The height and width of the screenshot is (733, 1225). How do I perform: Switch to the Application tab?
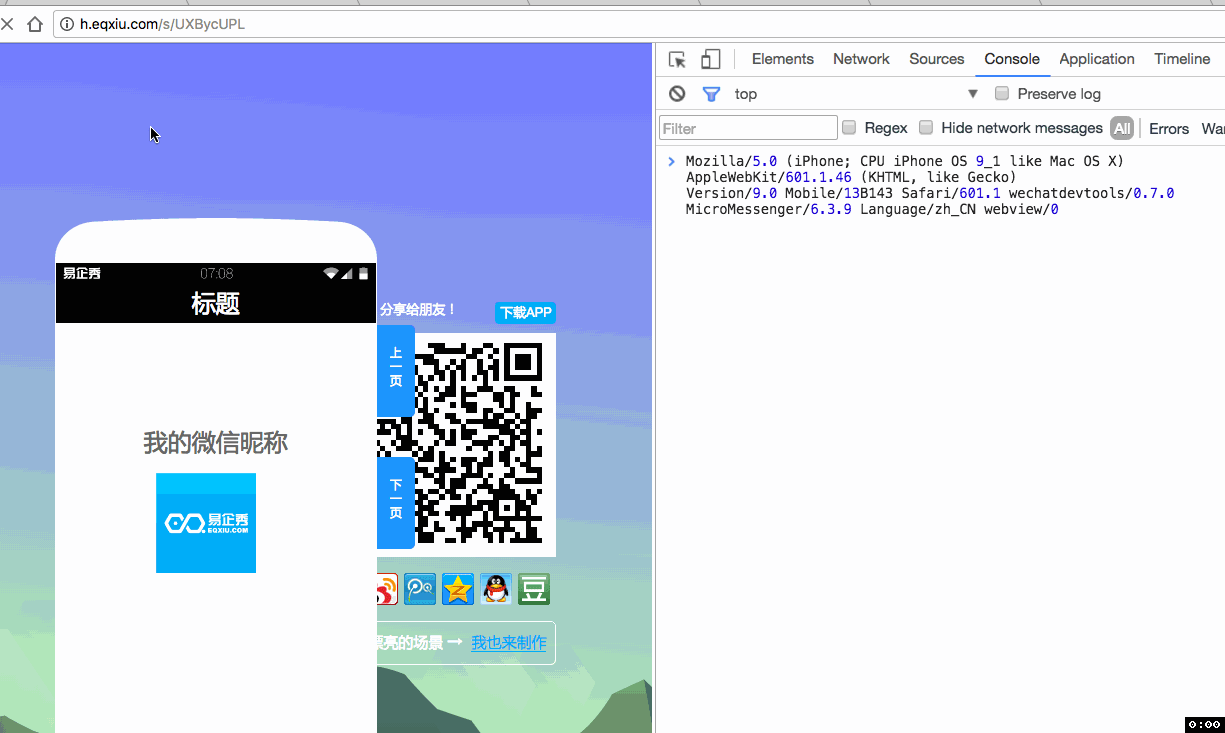point(1097,59)
